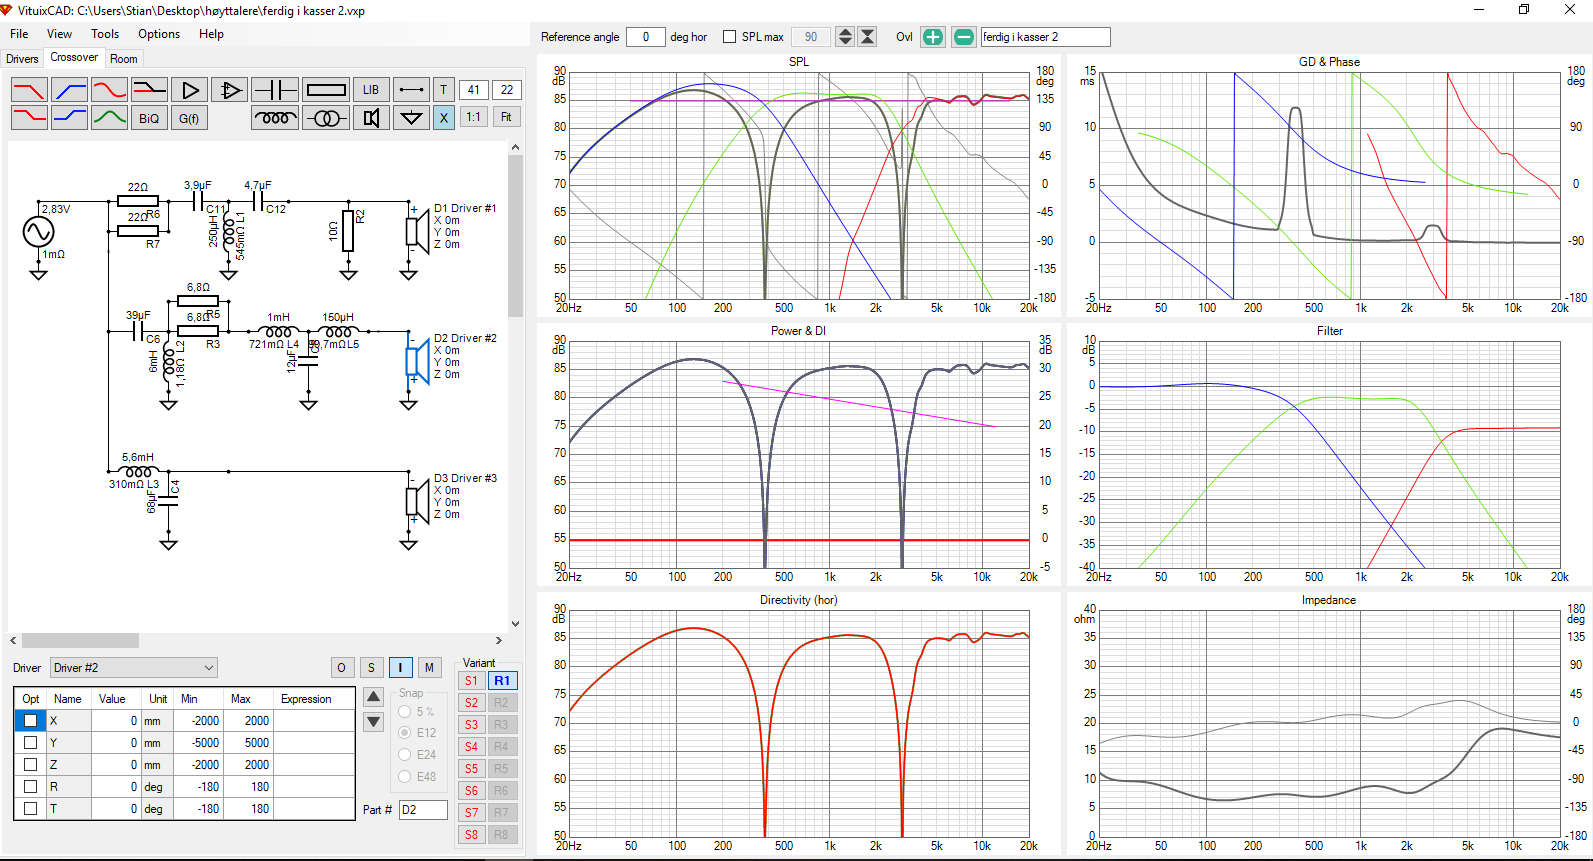Viewport: 1593px width, 861px height.
Task: Toggle the I button beside Driver dropdown
Action: [400, 668]
